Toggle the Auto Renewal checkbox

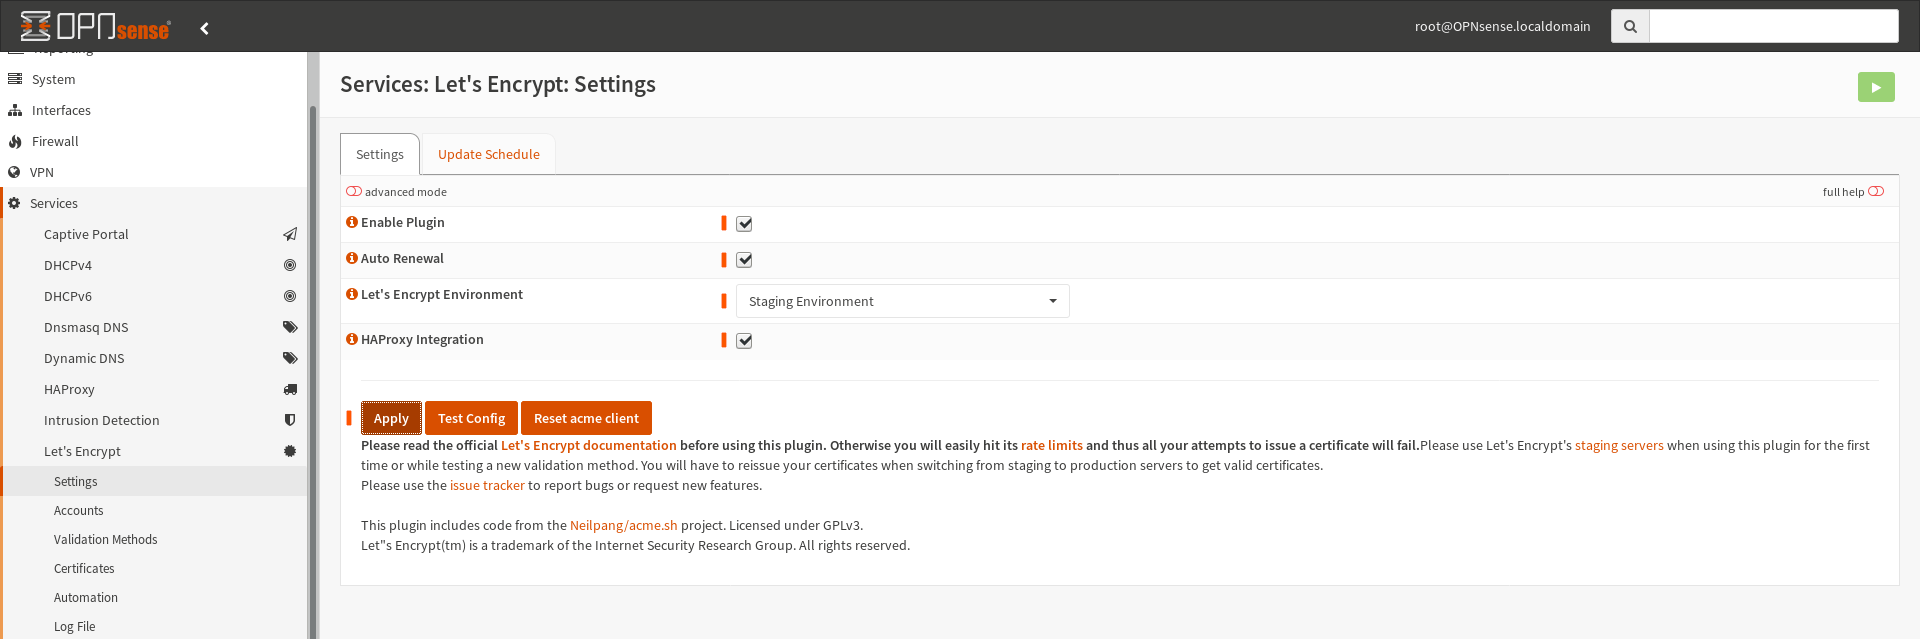[x=744, y=260]
